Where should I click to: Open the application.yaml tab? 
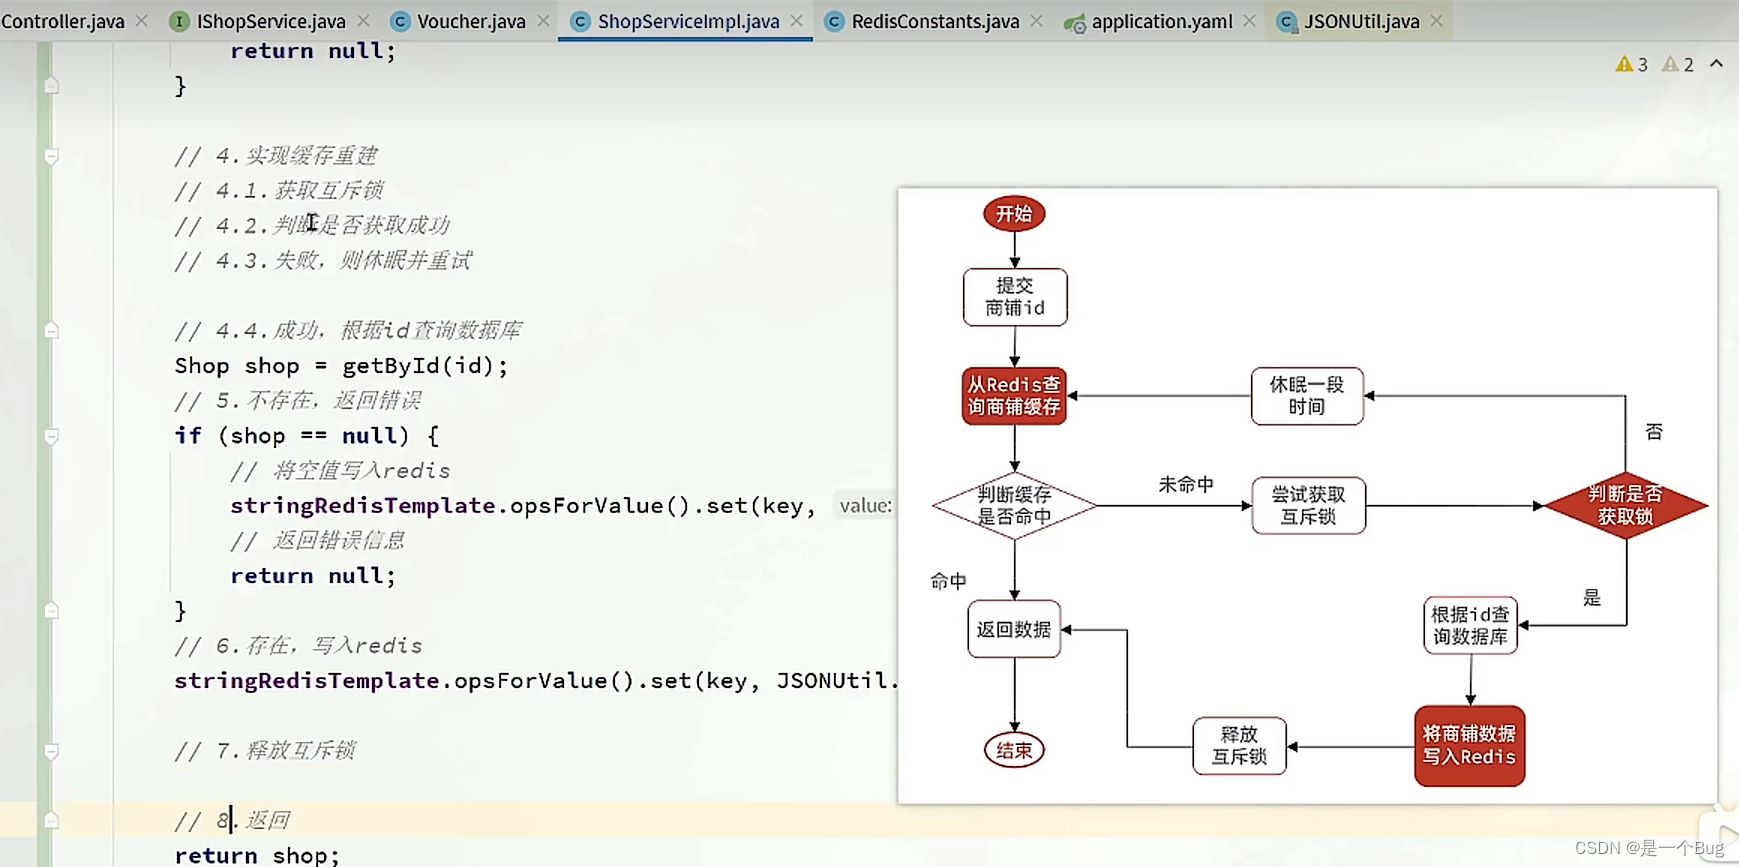tap(1162, 21)
